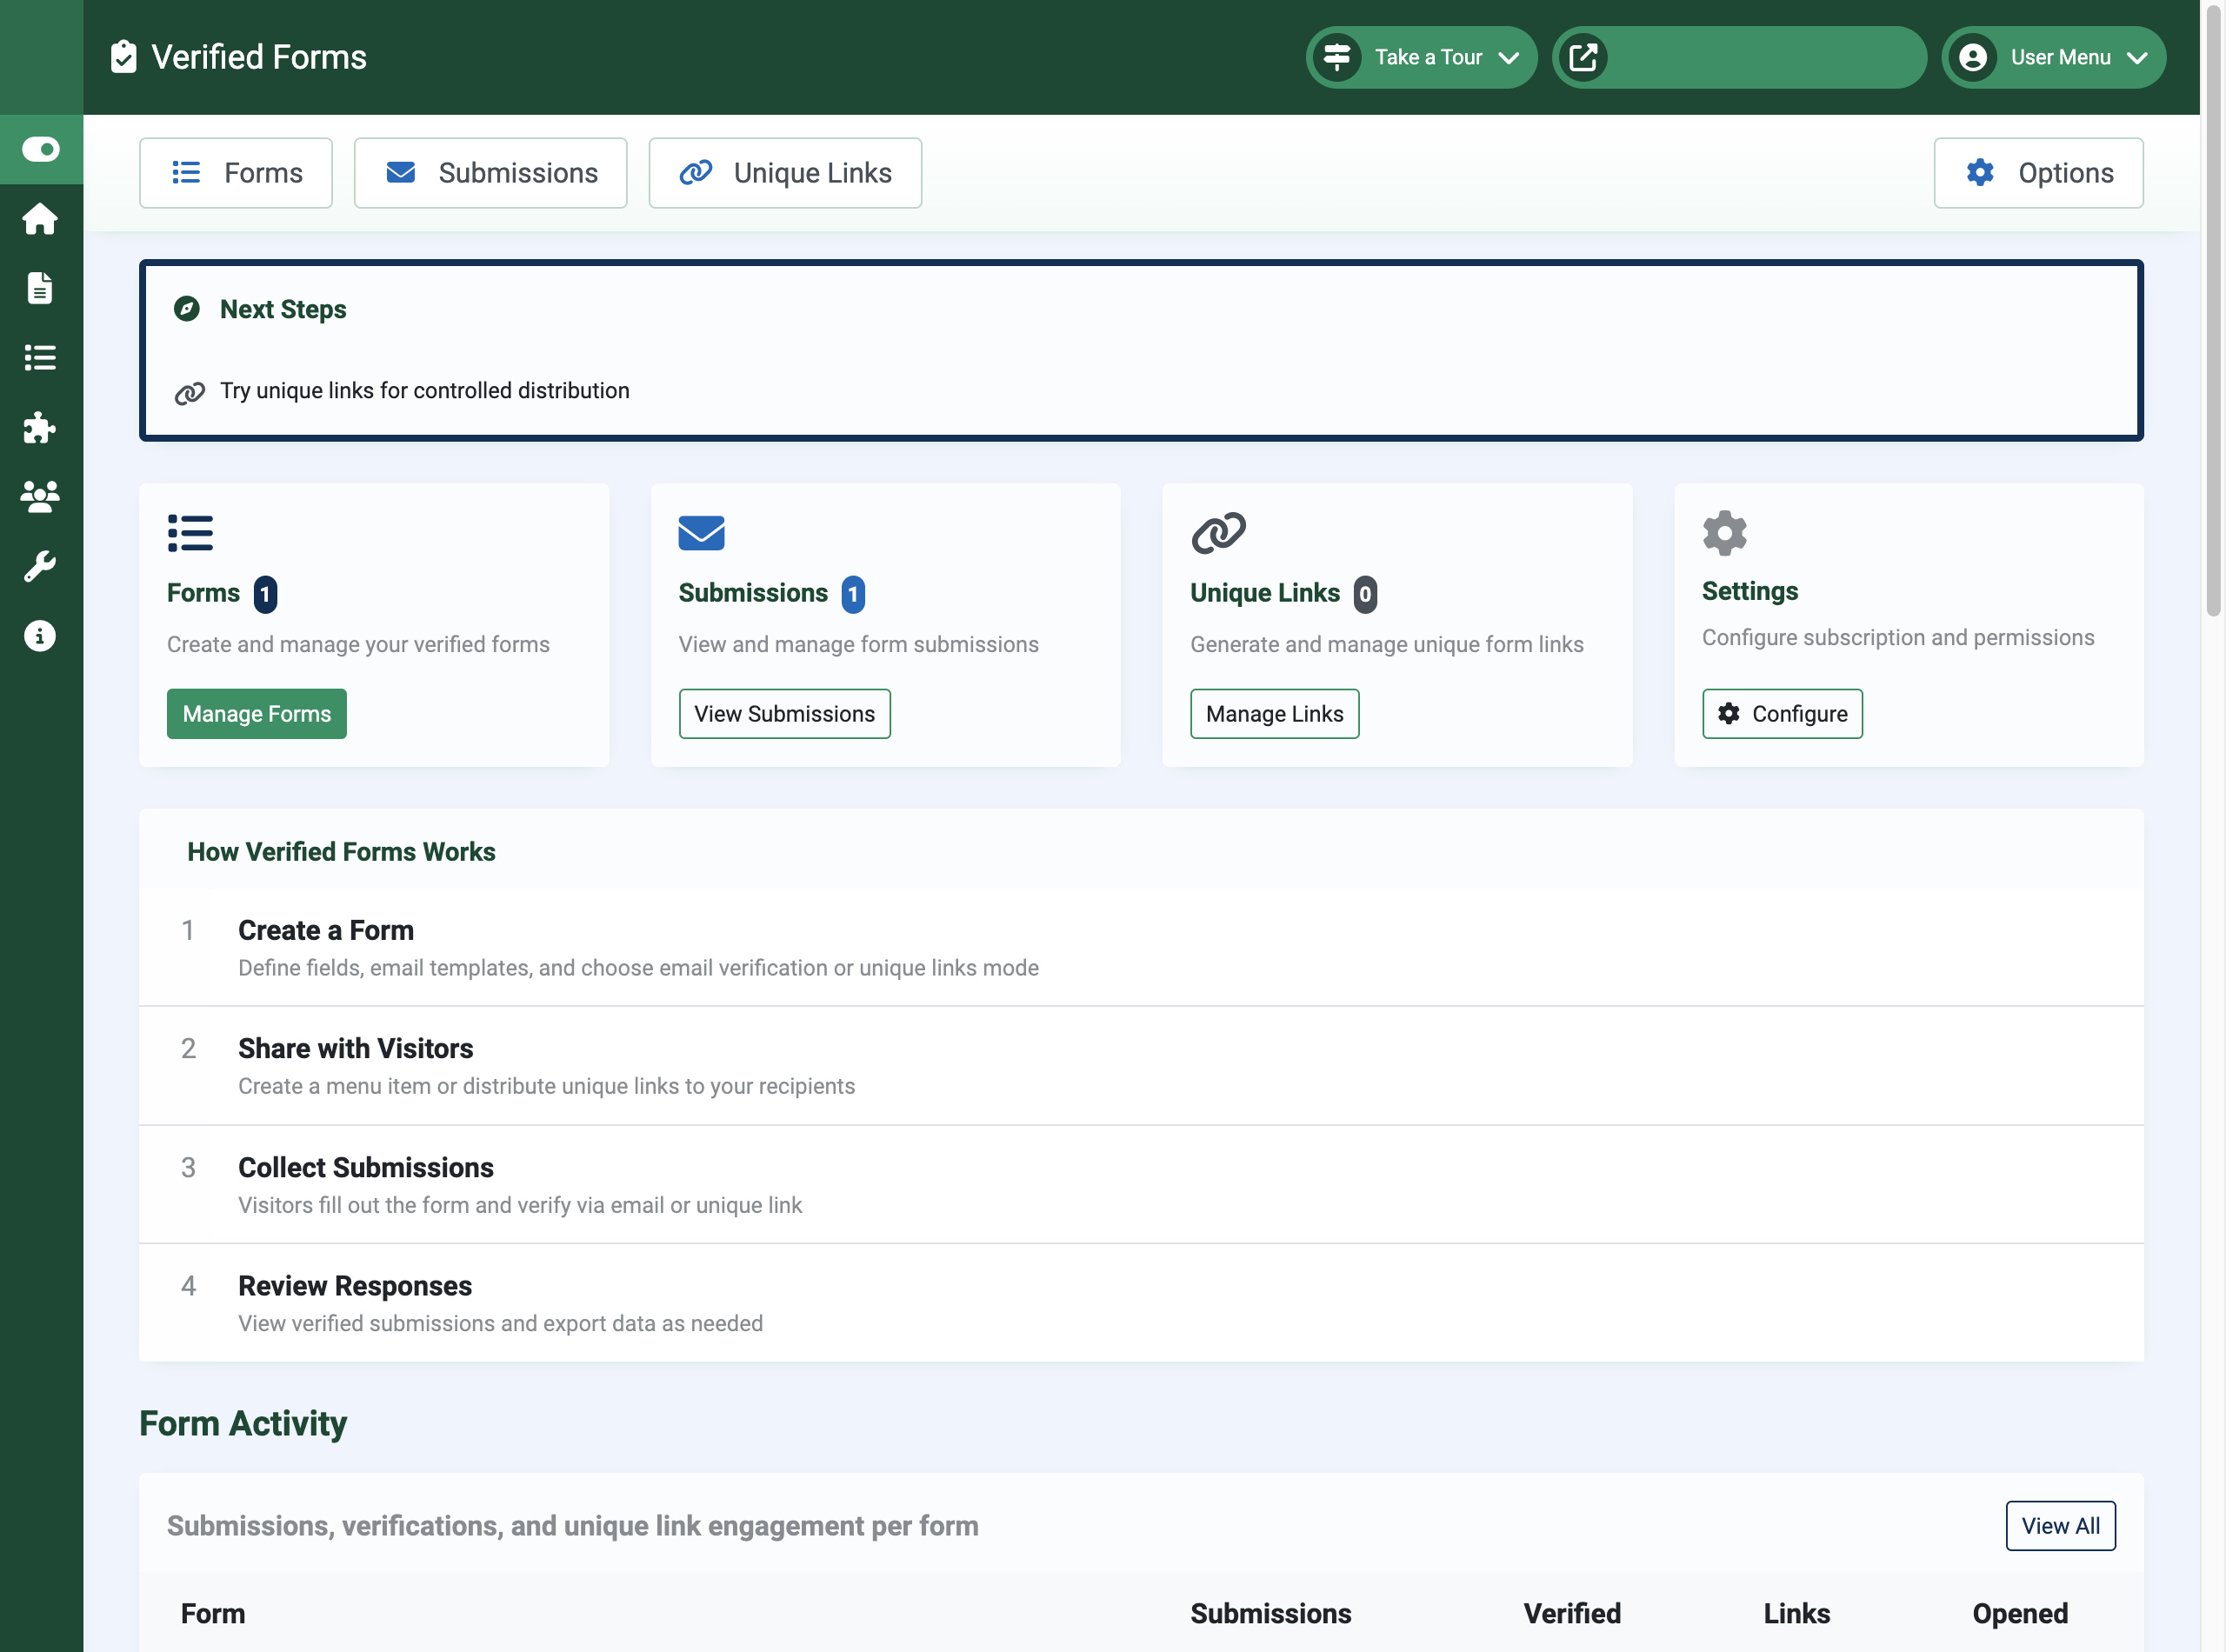Click the Manage Forms button
The height and width of the screenshot is (1652, 2226).
(256, 713)
